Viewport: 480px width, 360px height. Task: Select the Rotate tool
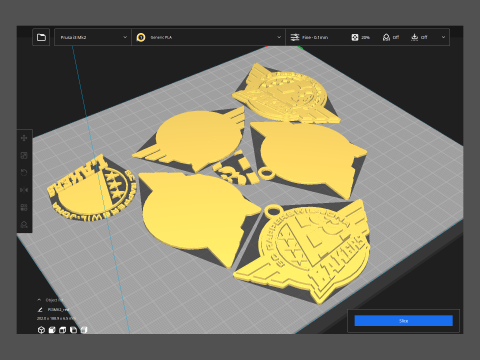(24, 173)
